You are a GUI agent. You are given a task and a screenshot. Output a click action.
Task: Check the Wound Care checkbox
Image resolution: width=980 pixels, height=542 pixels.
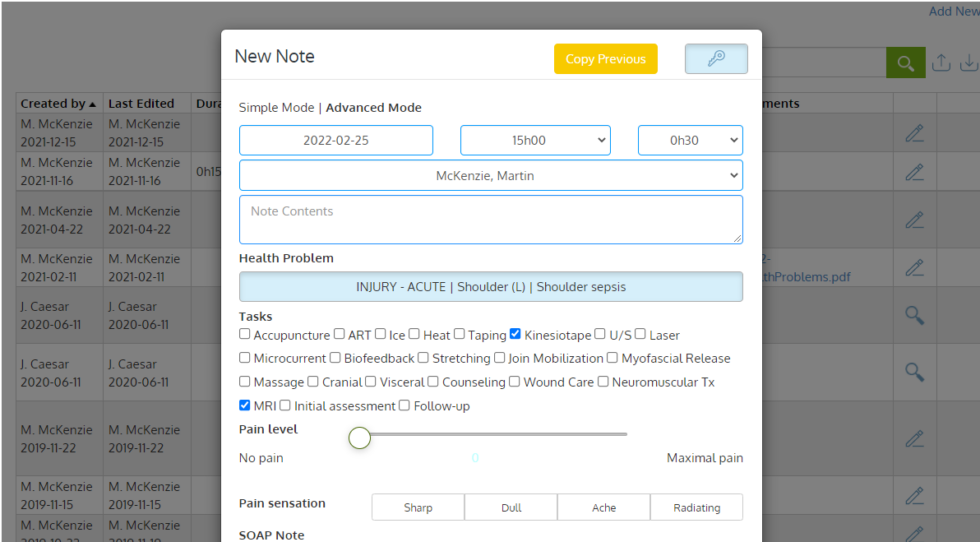(514, 381)
